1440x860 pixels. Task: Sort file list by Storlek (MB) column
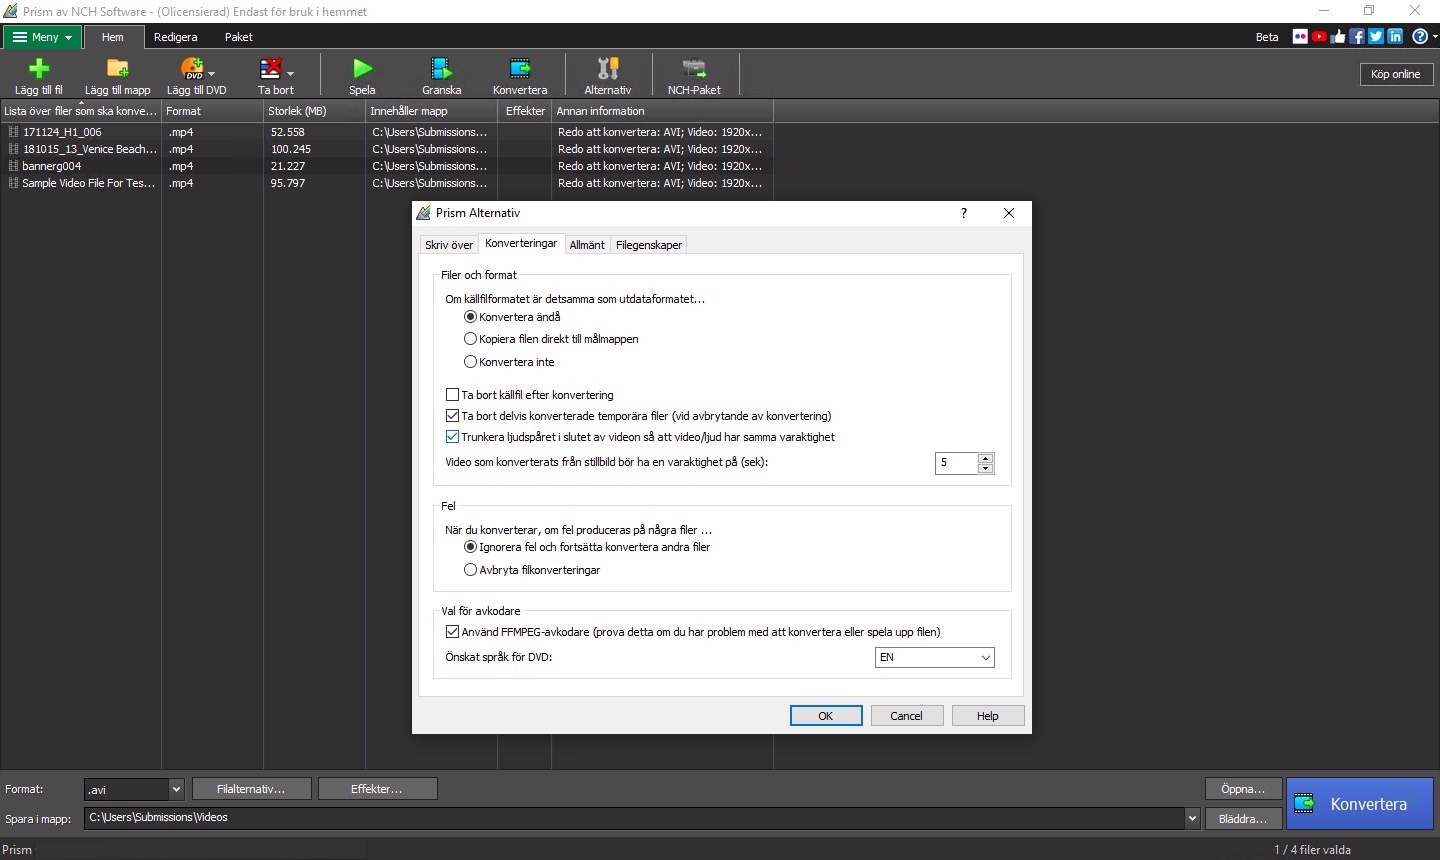click(314, 111)
